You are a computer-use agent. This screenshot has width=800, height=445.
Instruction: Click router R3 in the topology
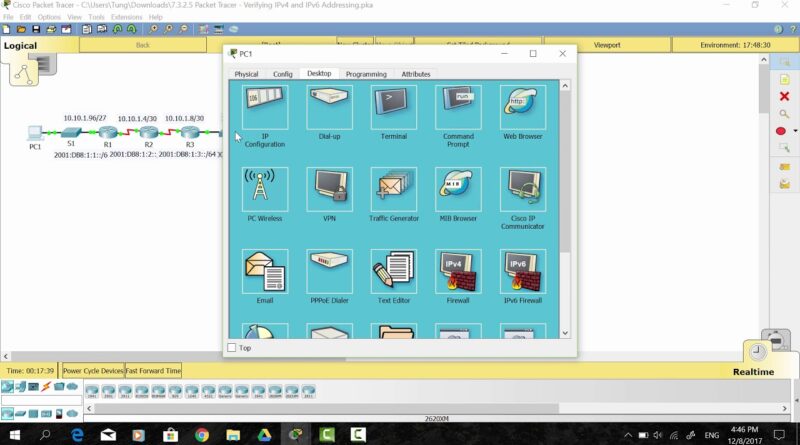pyautogui.click(x=190, y=132)
